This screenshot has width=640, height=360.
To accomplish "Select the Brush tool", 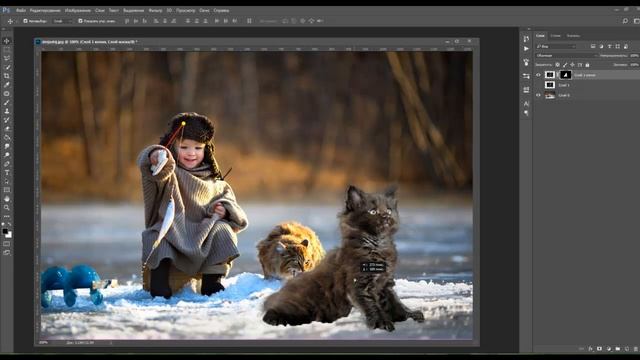I will point(7,102).
